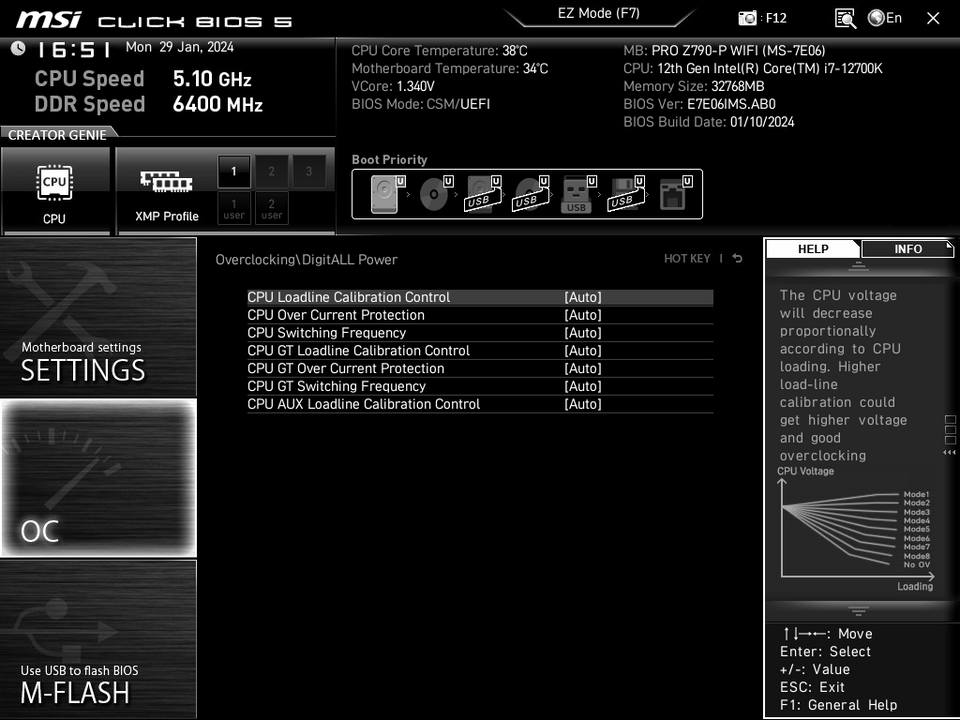Open CPU GT Over Current Protection [Auto] value

(x=583, y=368)
